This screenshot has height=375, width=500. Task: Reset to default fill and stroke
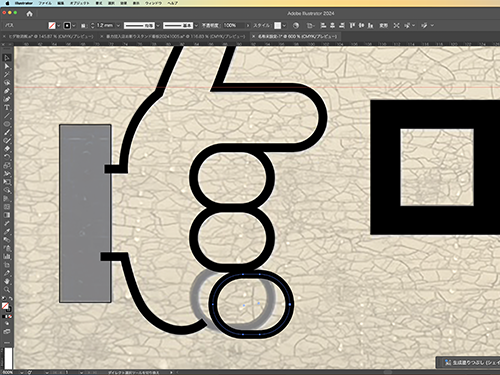coord(4,299)
